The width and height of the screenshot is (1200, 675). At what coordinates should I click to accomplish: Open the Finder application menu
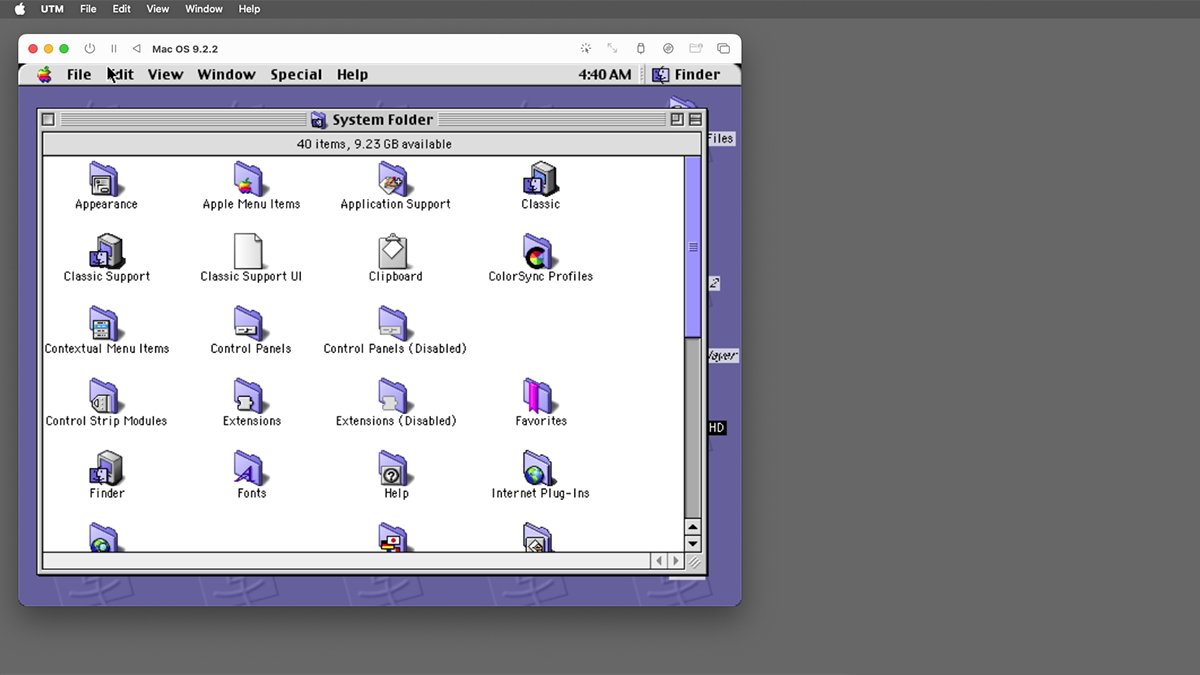(686, 74)
